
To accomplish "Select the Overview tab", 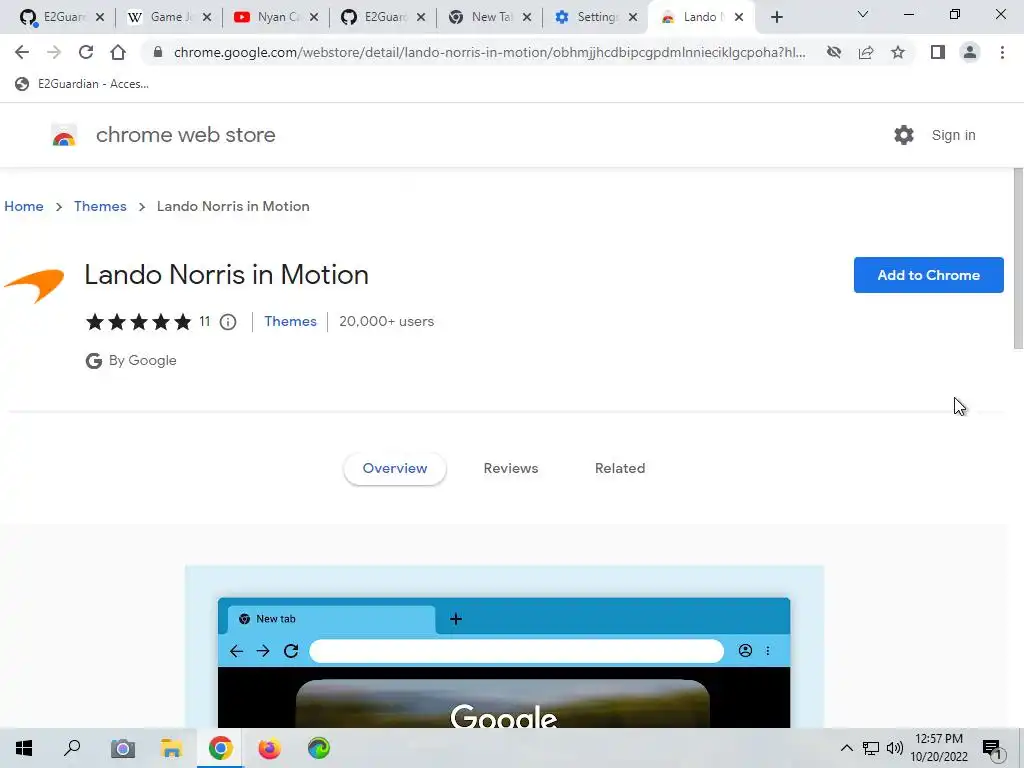I will (x=394, y=468).
